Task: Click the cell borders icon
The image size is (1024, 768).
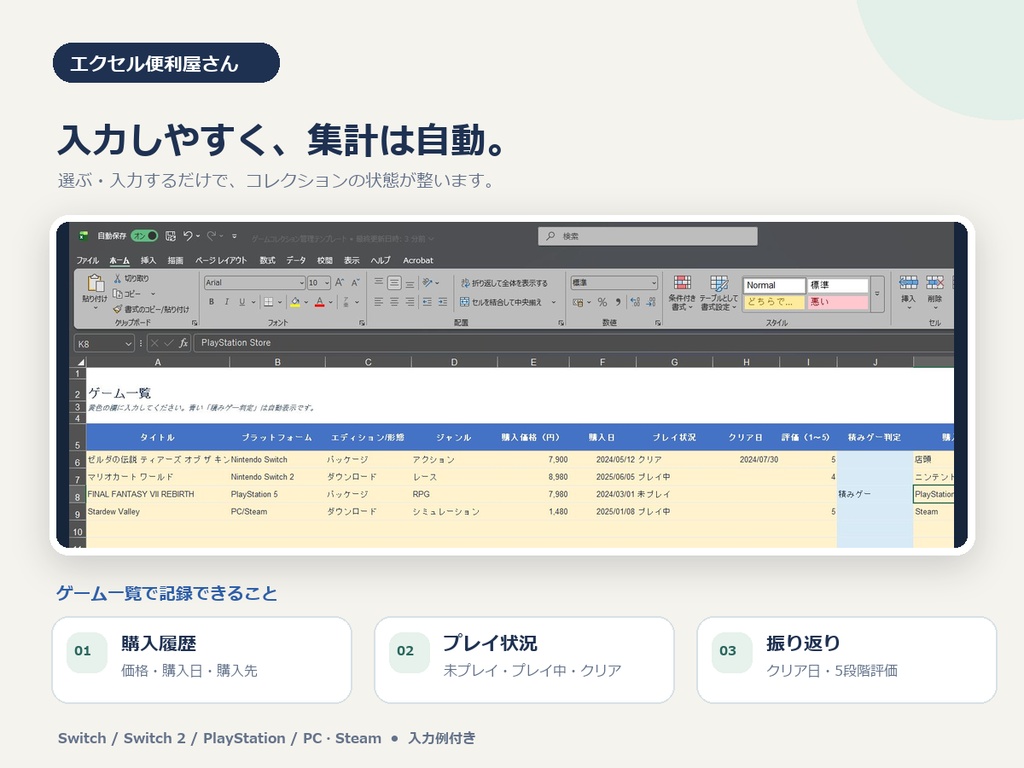Action: tap(268, 302)
